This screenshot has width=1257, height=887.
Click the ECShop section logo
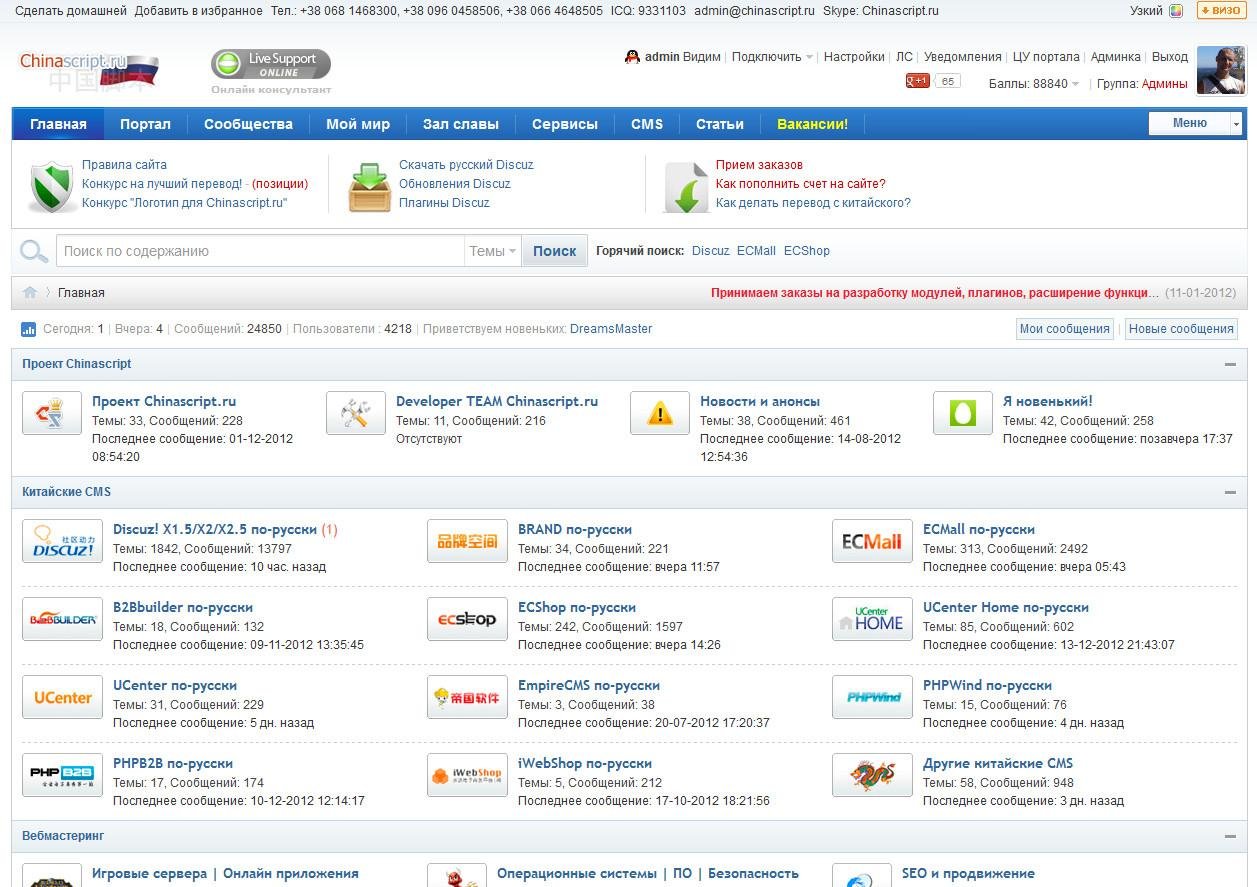(467, 619)
